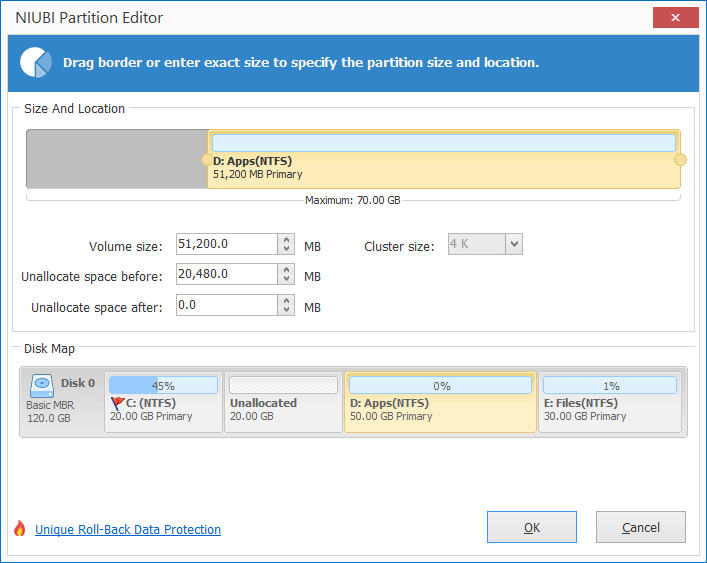Click the 1% usage bar of E: Files
Viewport: 707px width, 563px height.
click(x=610, y=385)
